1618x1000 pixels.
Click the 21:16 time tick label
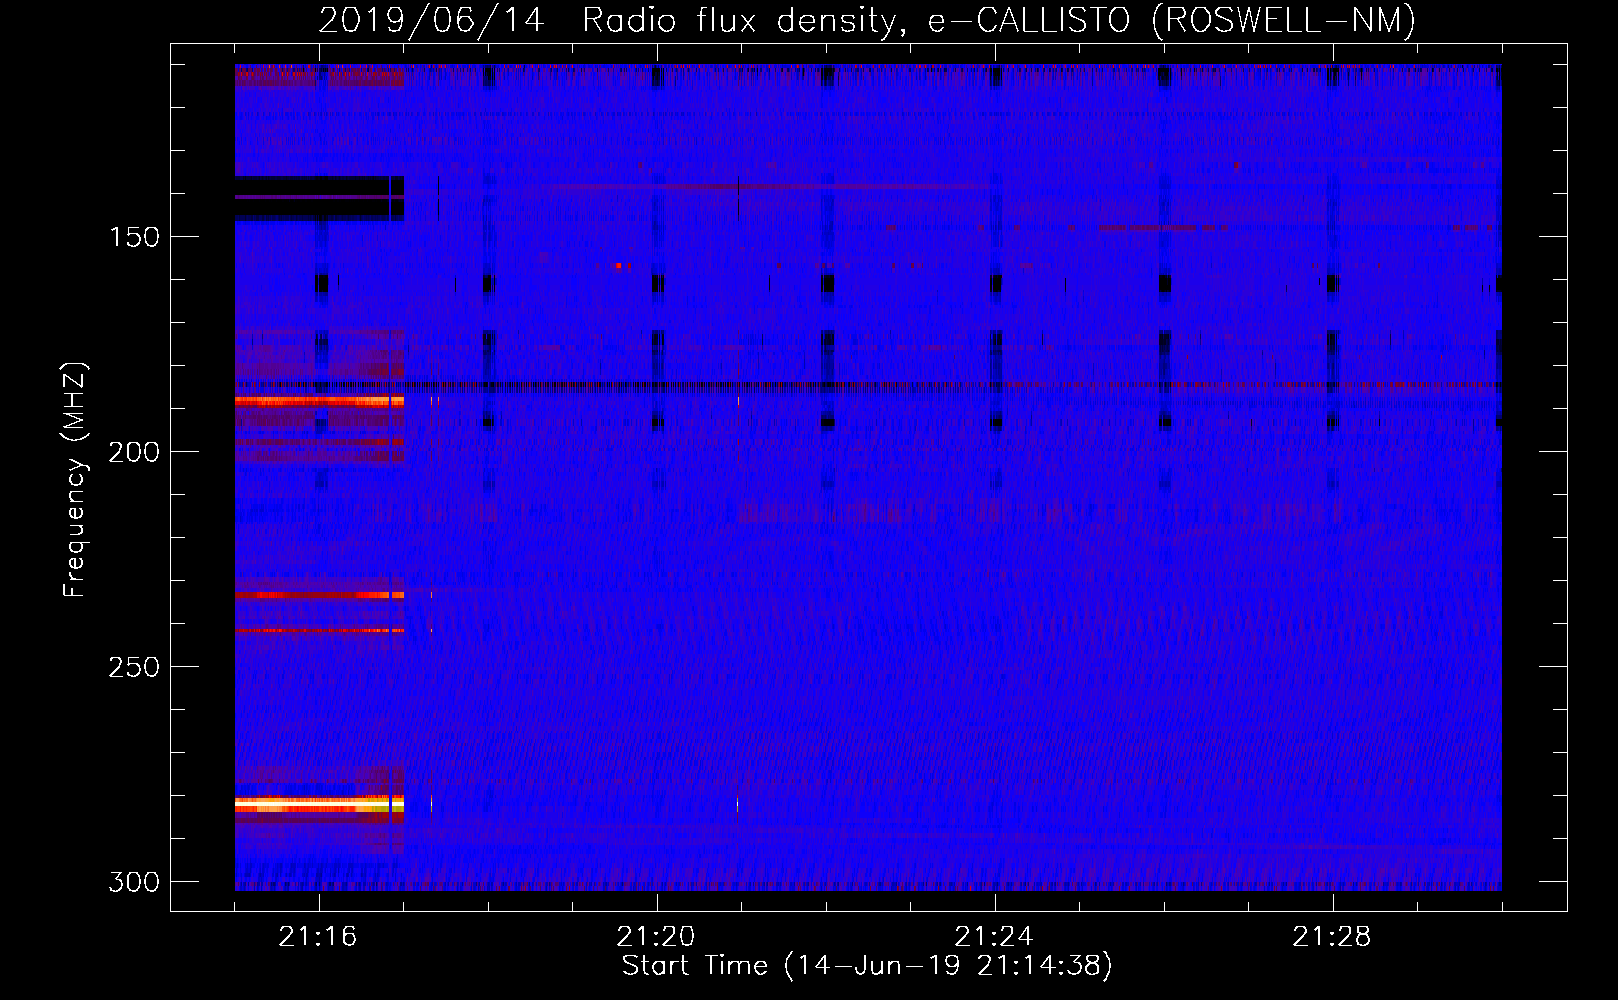click(318, 936)
